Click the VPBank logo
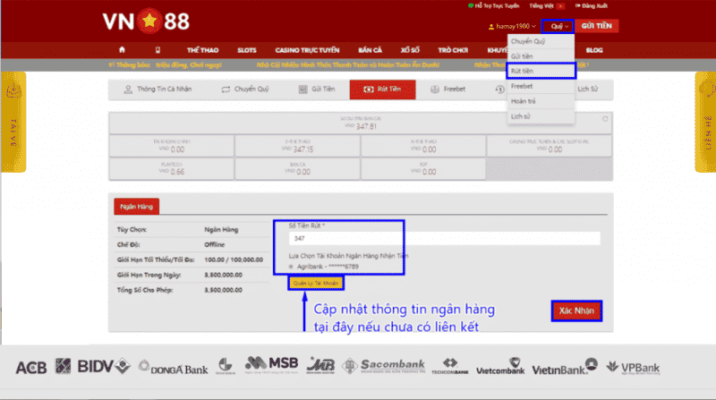 633,367
